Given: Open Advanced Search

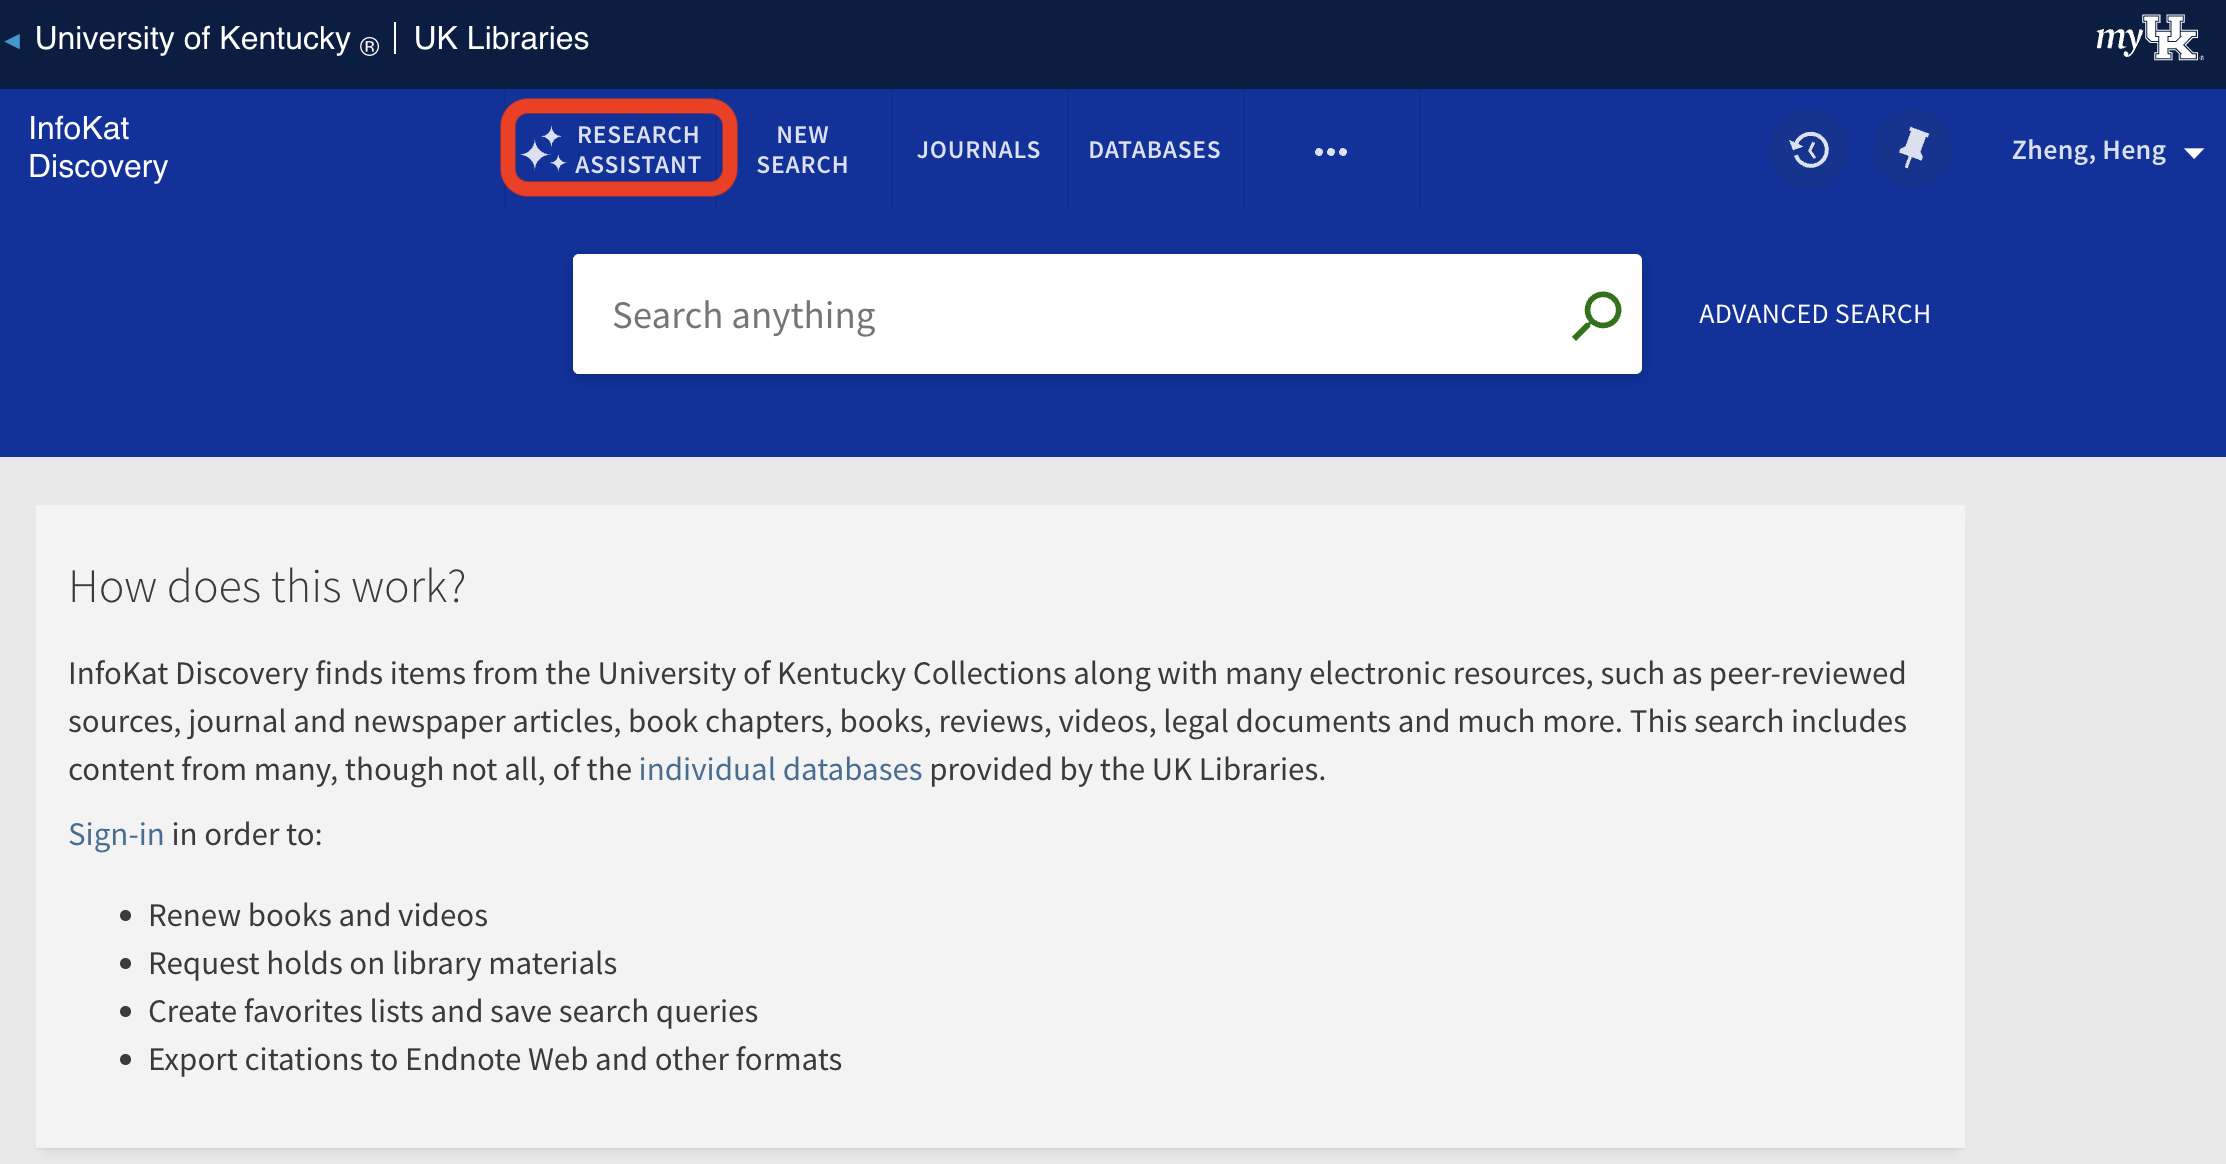Looking at the screenshot, I should click(1814, 314).
